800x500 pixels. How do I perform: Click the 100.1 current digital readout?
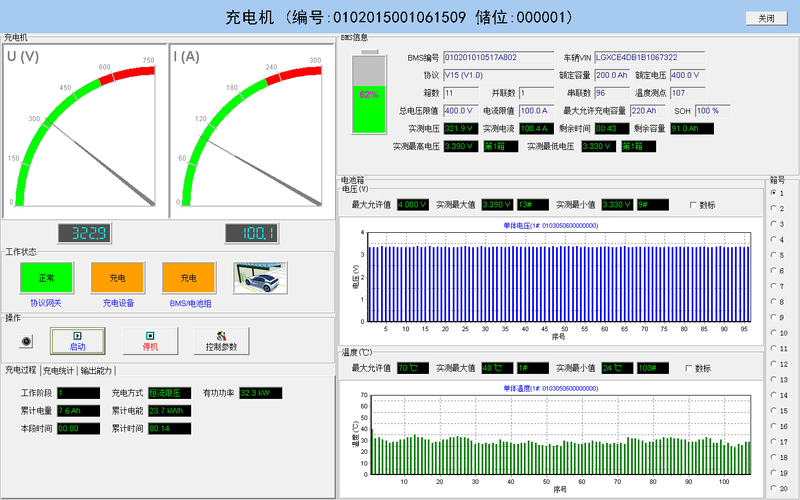point(252,233)
